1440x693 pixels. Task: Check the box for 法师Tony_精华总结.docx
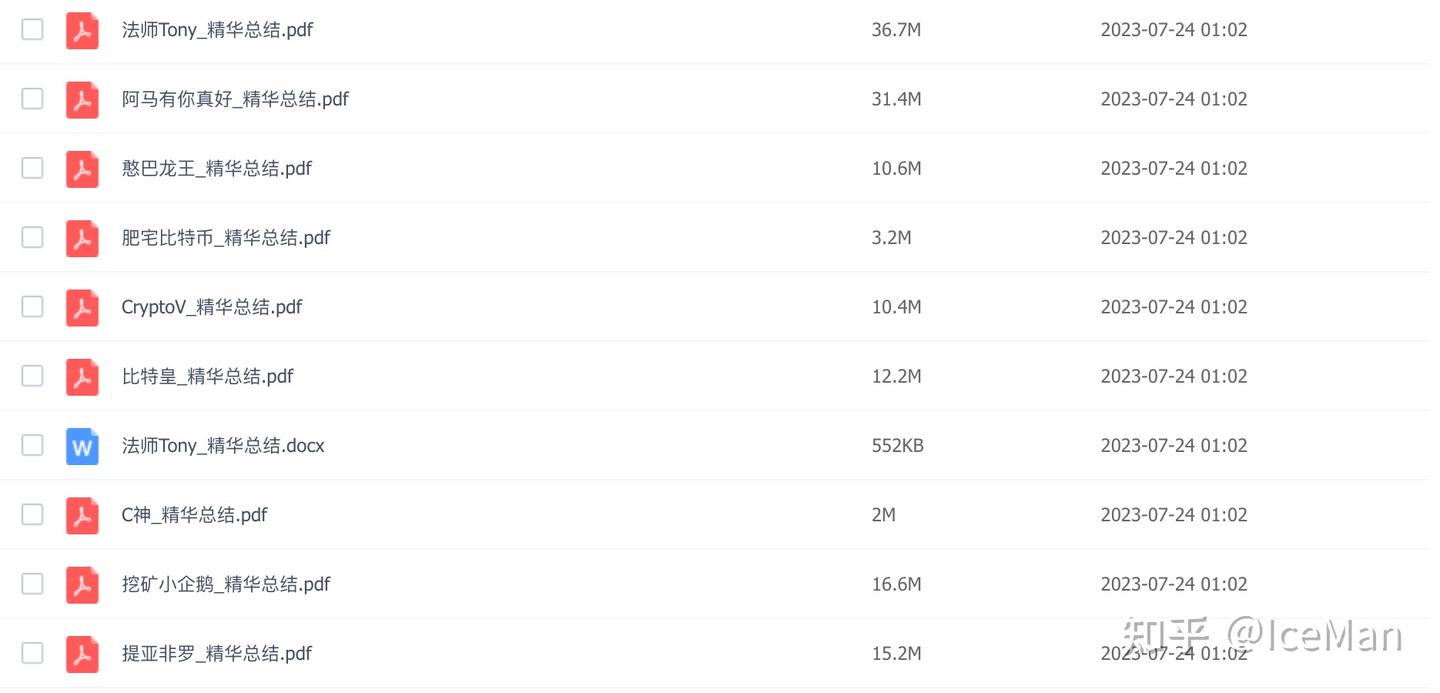(x=33, y=445)
